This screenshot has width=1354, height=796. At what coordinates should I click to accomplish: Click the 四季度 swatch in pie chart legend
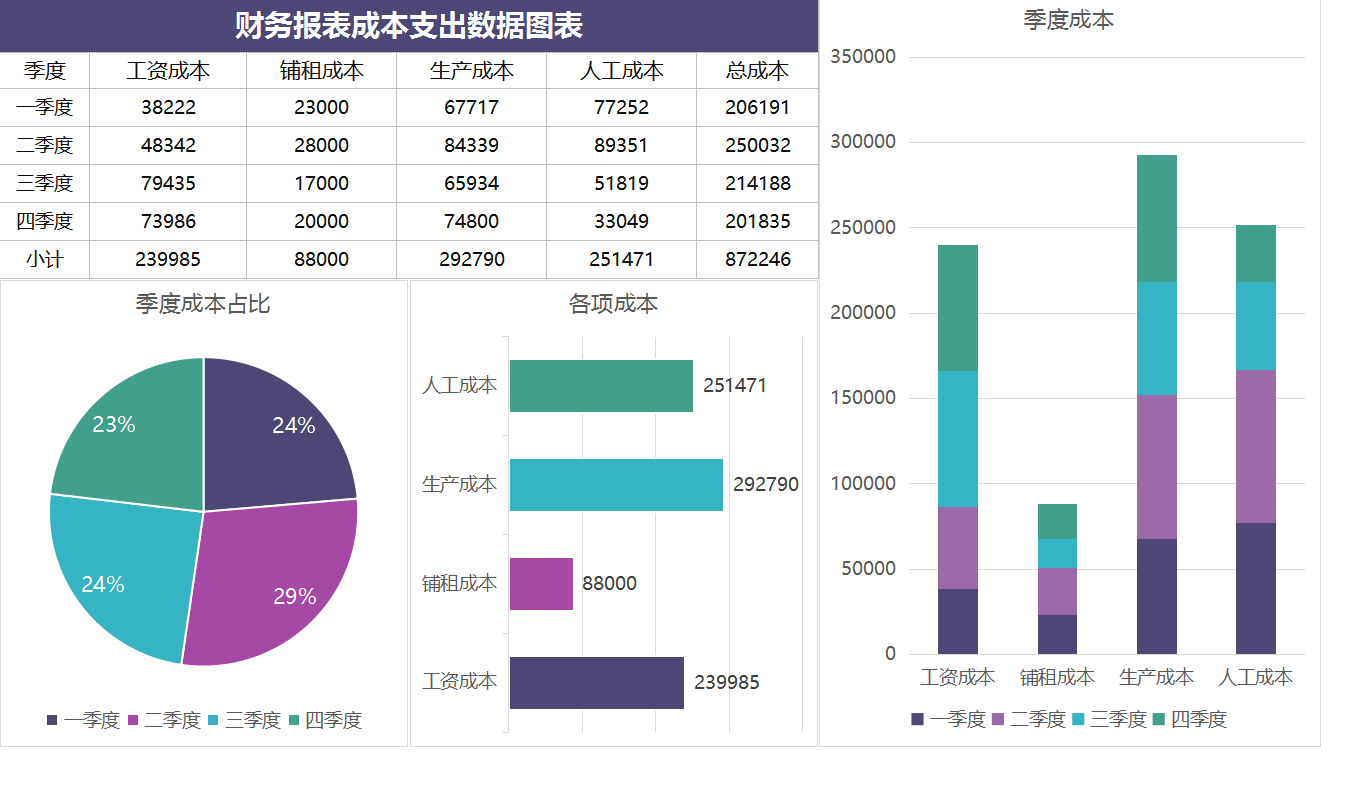click(x=294, y=720)
